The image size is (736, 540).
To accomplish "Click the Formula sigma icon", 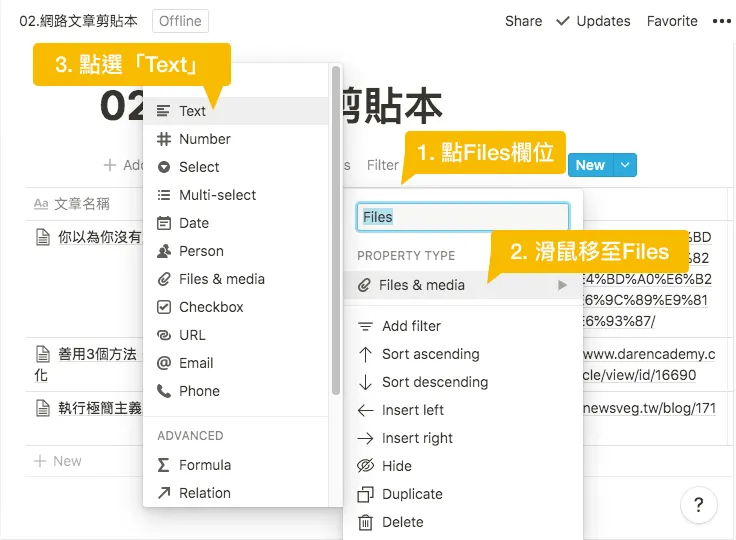I will pos(163,465).
